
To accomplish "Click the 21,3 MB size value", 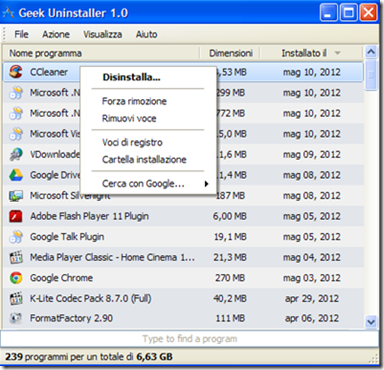I will pos(230,257).
